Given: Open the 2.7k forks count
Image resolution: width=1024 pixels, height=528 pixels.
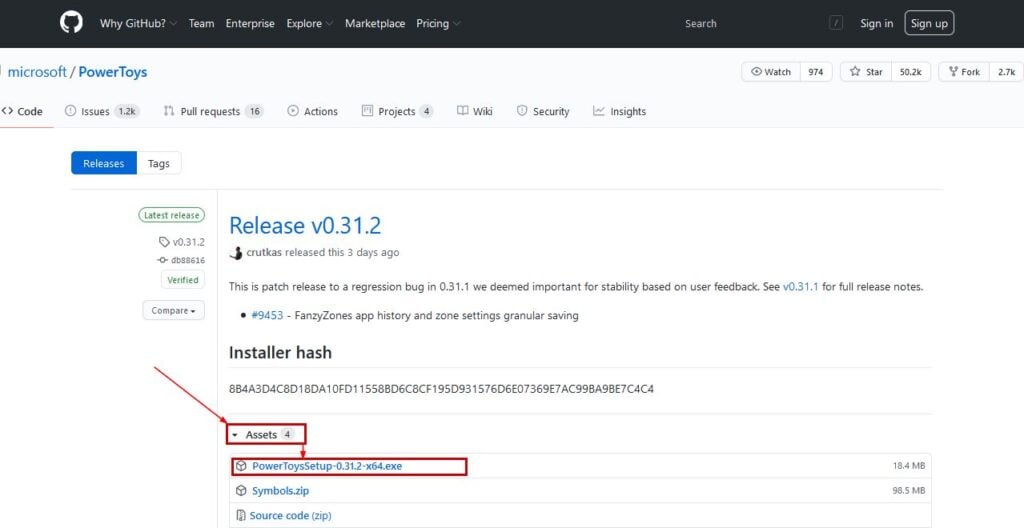Looking at the screenshot, I should tap(1006, 72).
